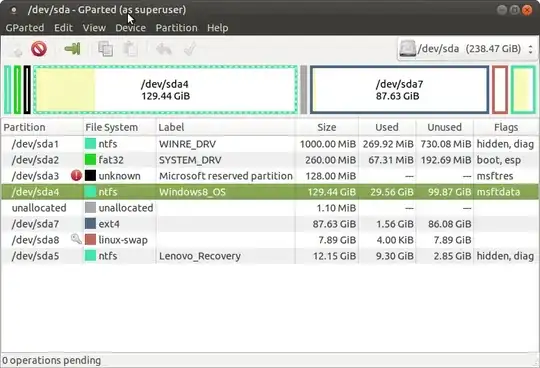This screenshot has height=368, width=540.
Task: Click the red Delete partition toolbar icon
Action: (x=39, y=49)
